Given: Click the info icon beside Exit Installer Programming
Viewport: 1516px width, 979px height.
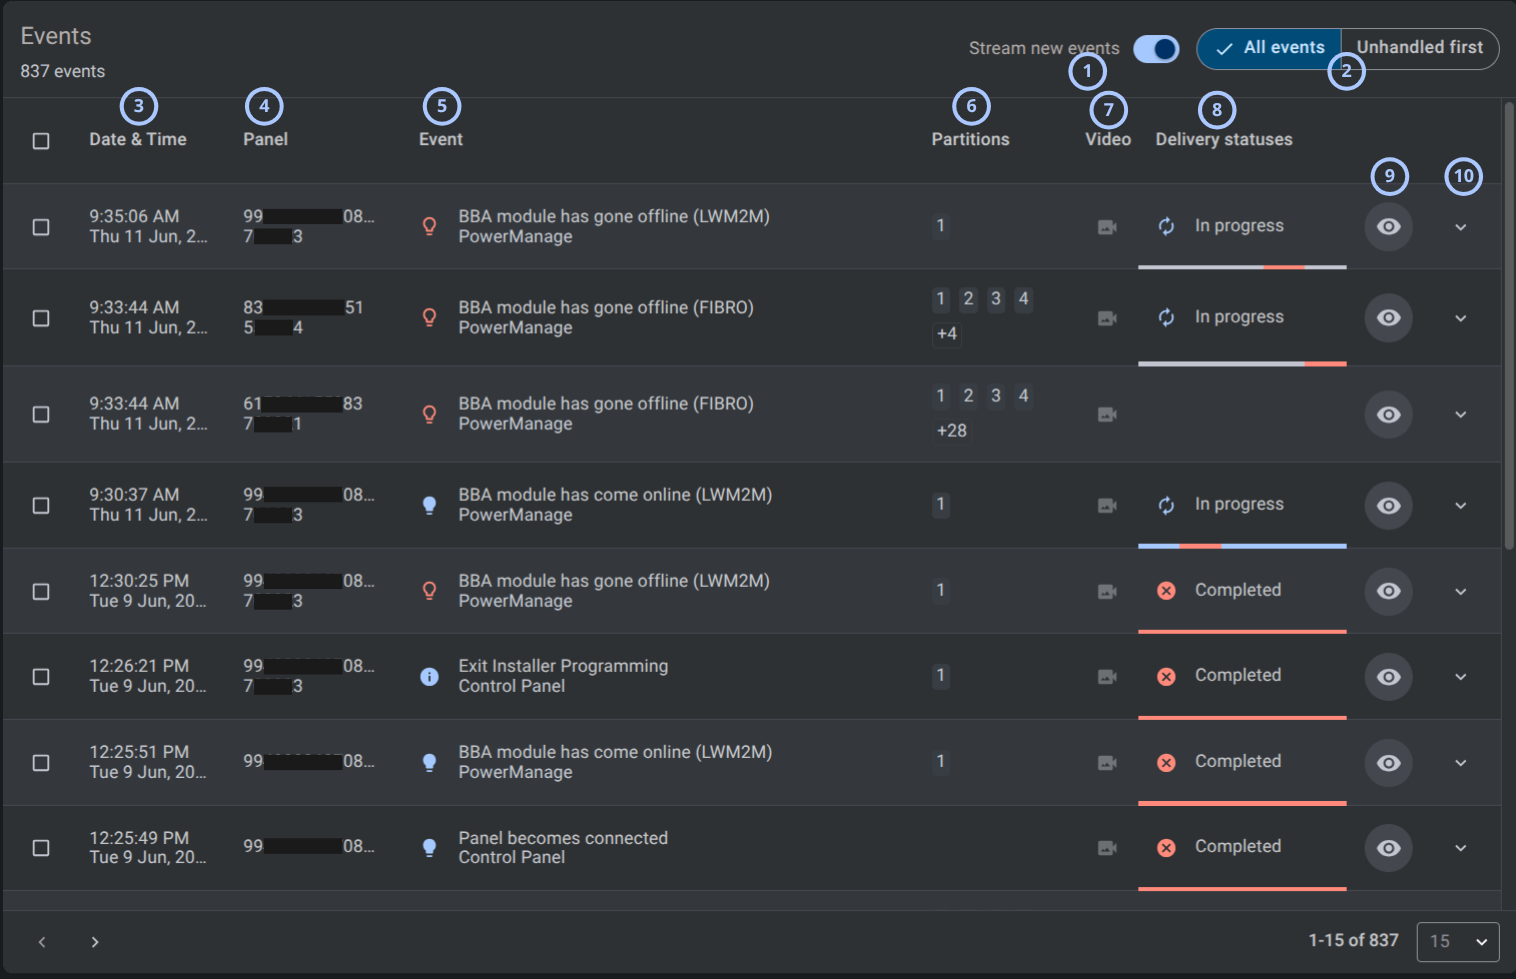Looking at the screenshot, I should tap(429, 677).
